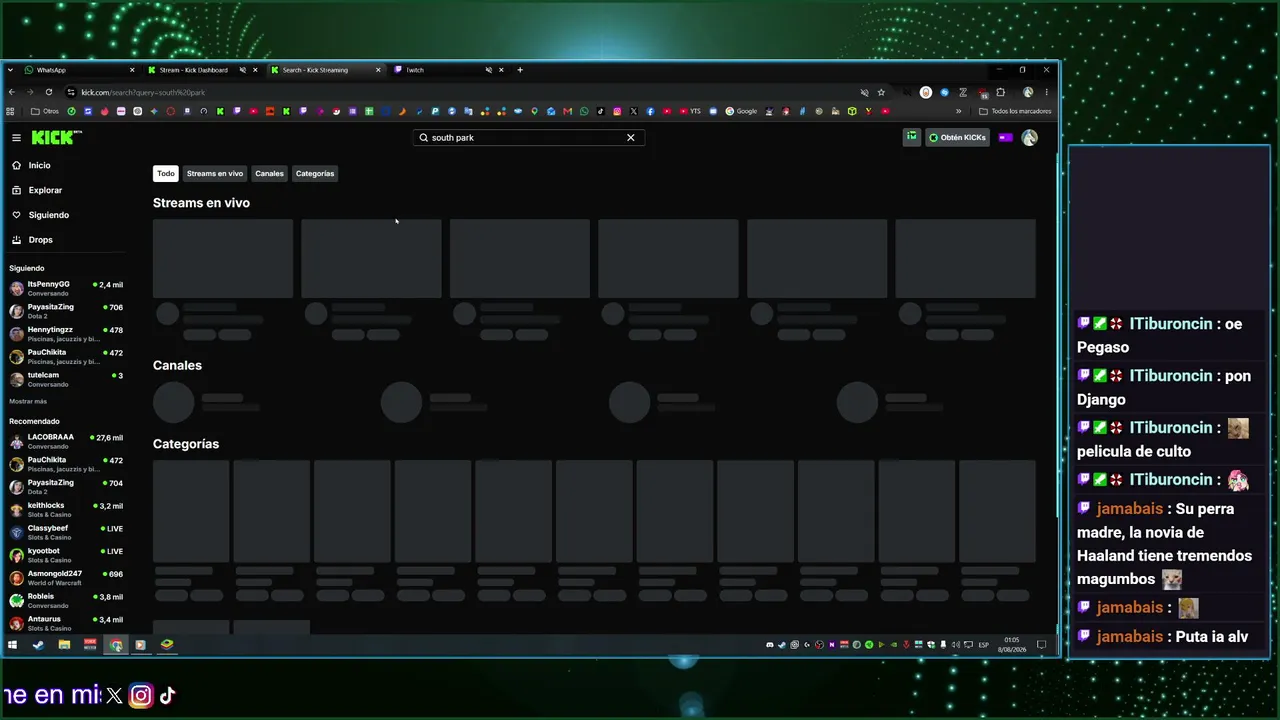Screen dimensions: 1280x720
Task: Unmute the Twitch tab audio
Action: [x=488, y=70]
